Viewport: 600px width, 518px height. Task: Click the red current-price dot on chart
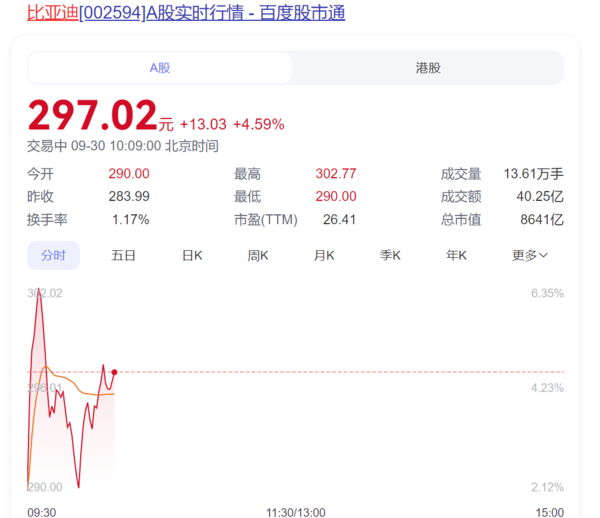(114, 372)
